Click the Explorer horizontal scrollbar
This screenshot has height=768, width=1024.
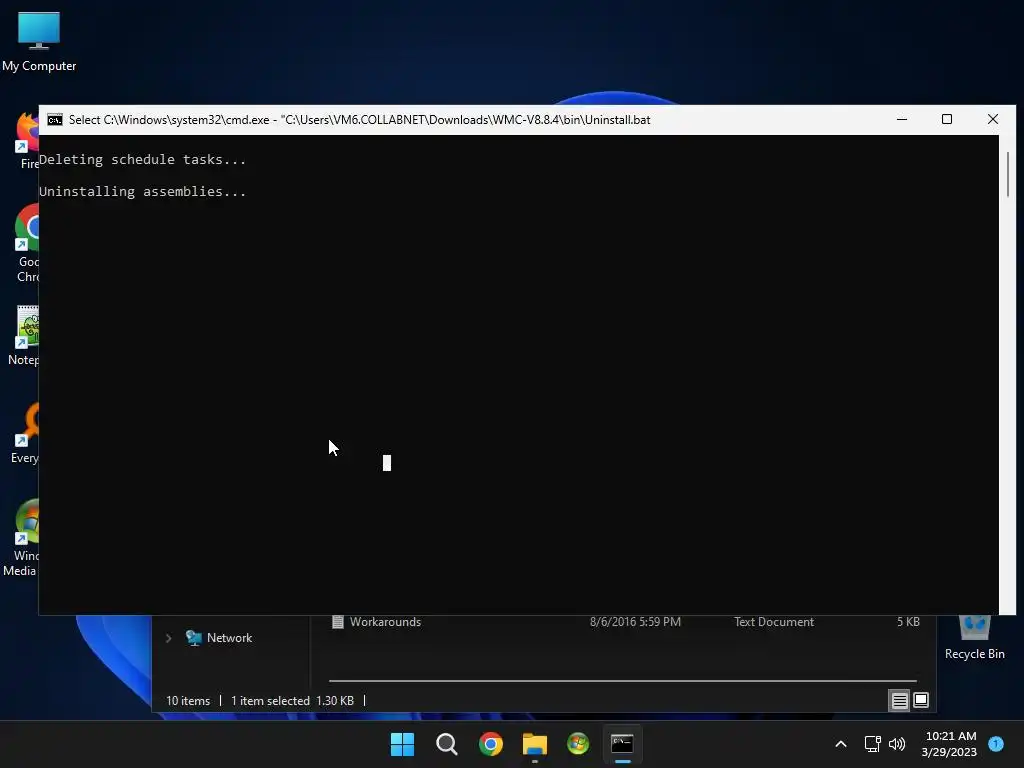click(x=623, y=680)
